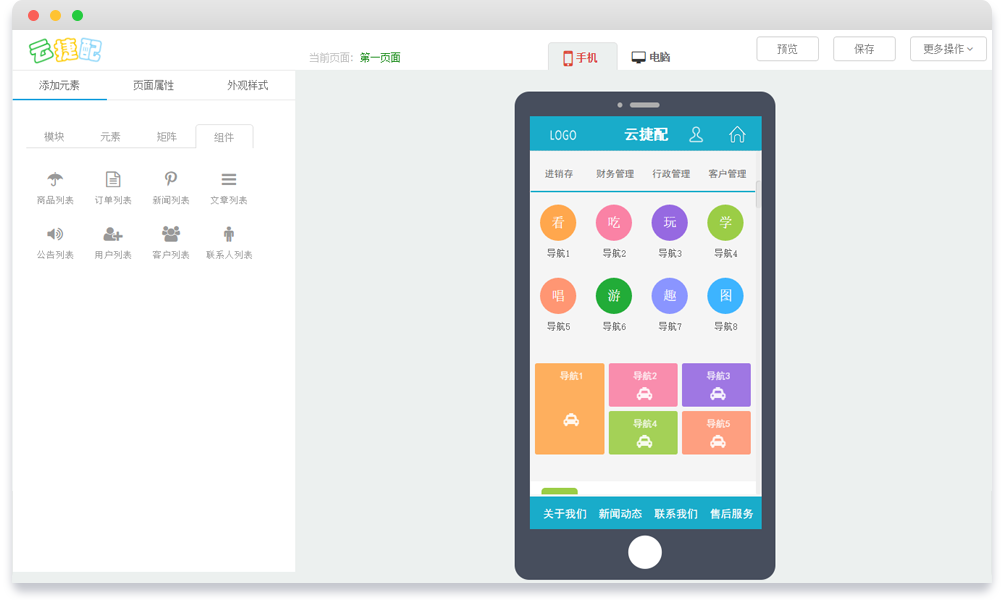Viewport: 1003px width, 600px height.
Task: Select the 联系人列表 person icon
Action: pos(229,235)
